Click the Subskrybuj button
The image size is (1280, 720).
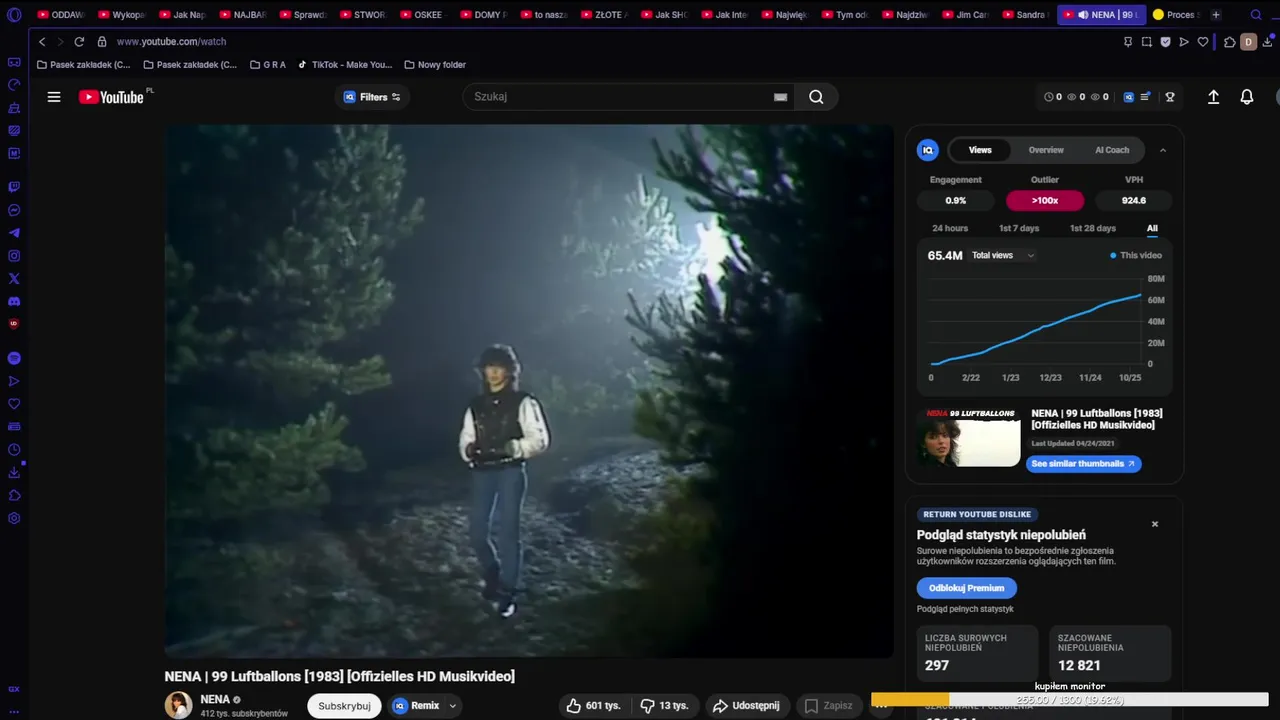[x=344, y=706]
